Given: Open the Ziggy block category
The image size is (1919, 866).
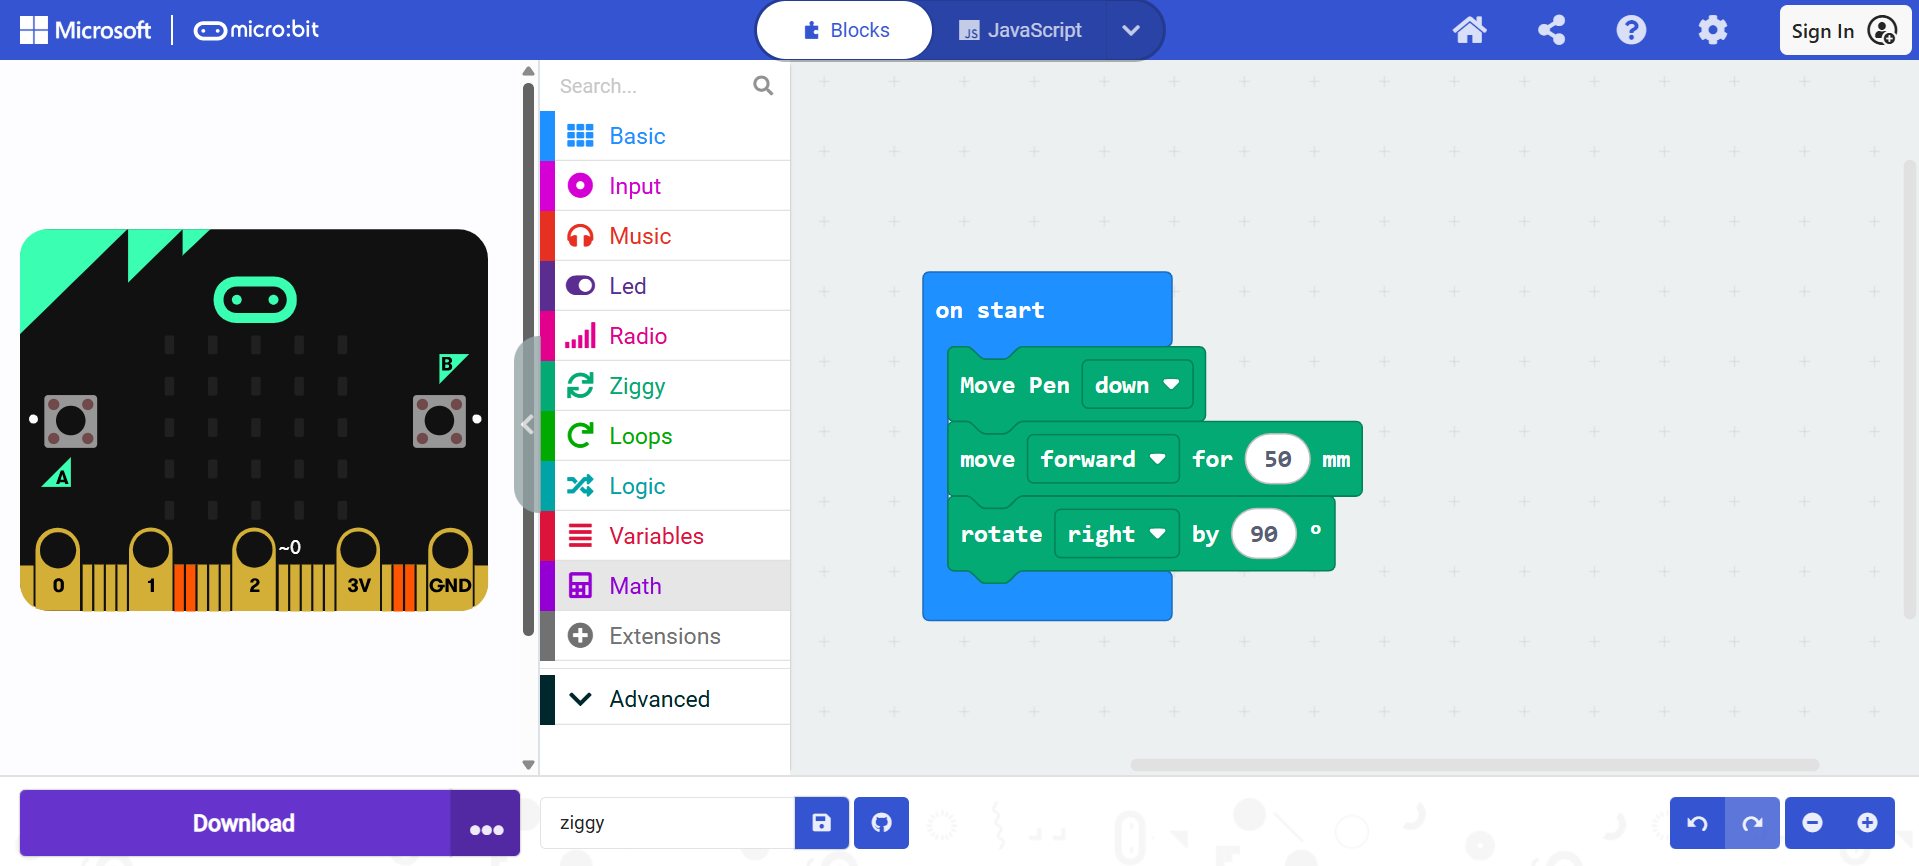Looking at the screenshot, I should (x=637, y=386).
